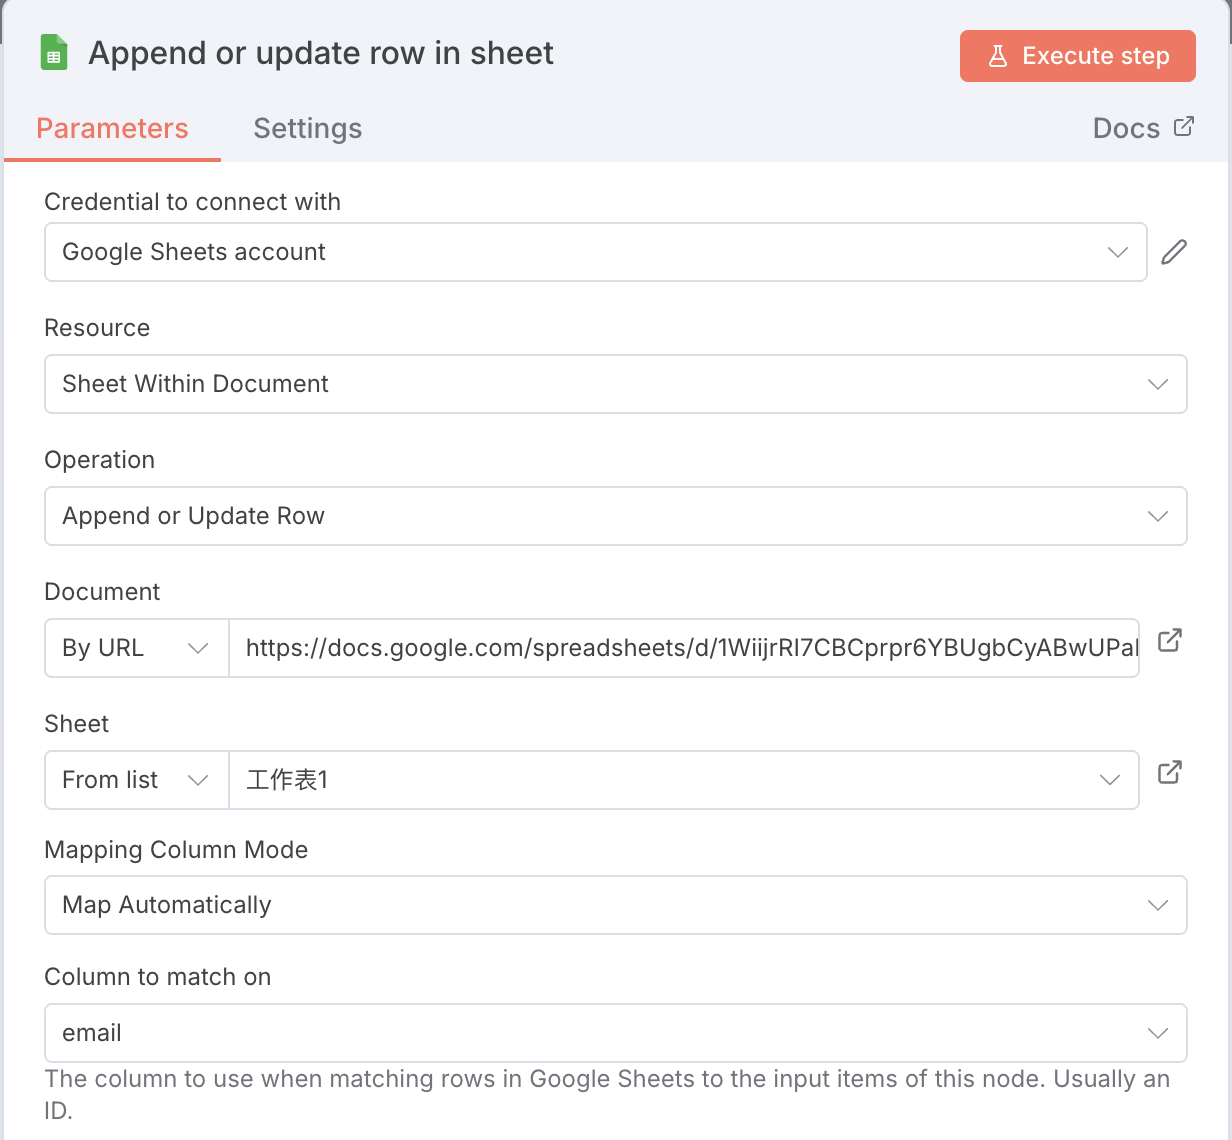Image resolution: width=1232 pixels, height=1140 pixels.
Task: Select Append or Update Row operation field
Action: (x=615, y=516)
